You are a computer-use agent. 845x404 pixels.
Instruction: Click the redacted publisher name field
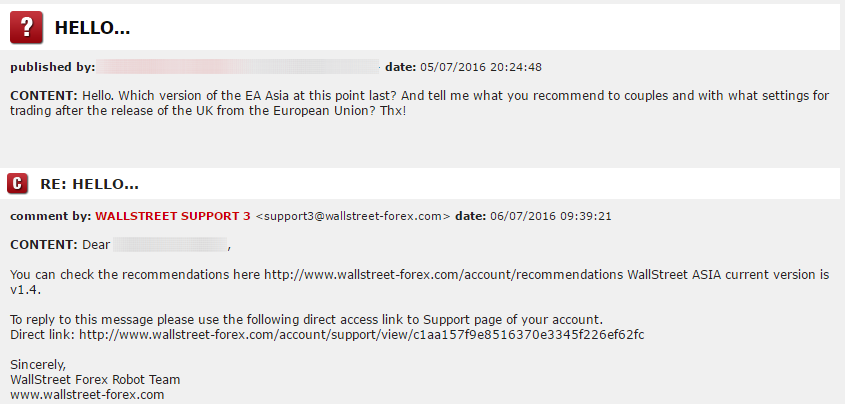pos(239,67)
